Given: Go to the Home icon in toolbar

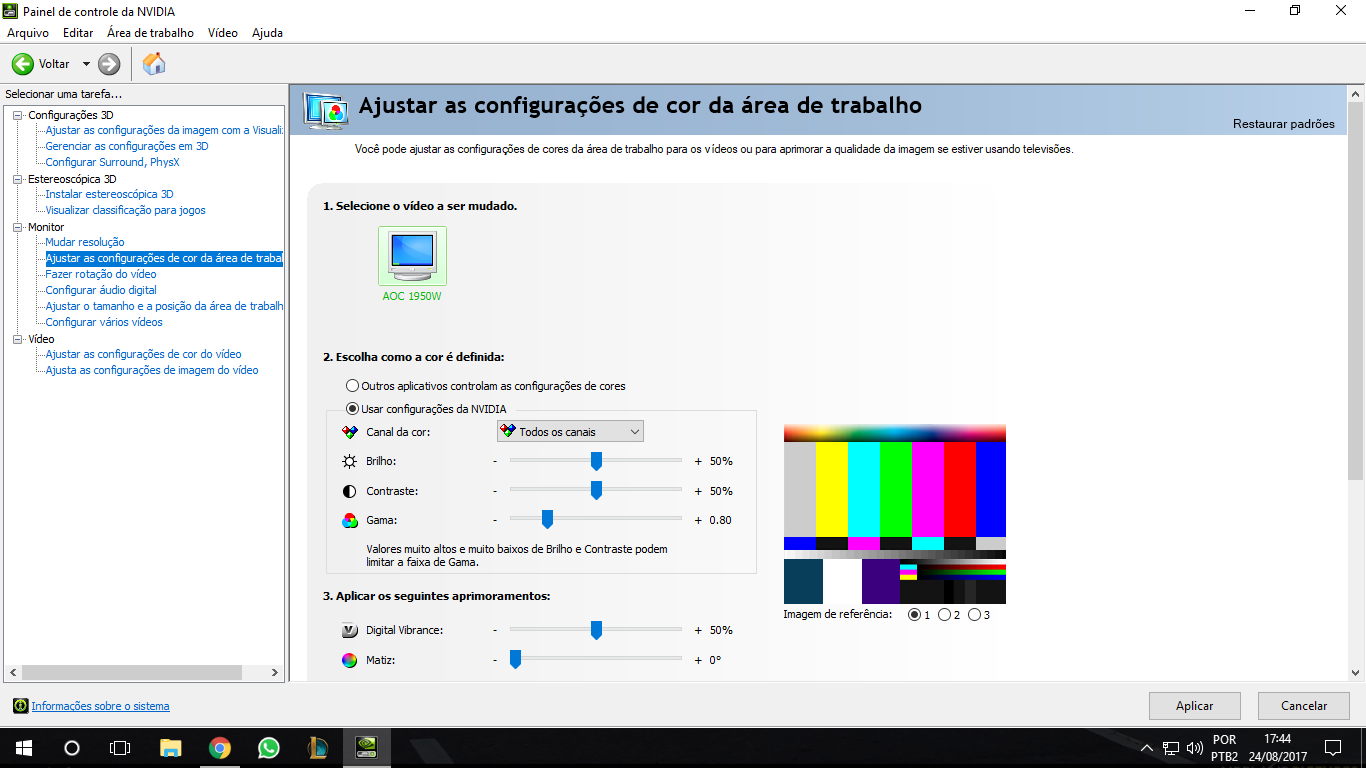Looking at the screenshot, I should [154, 64].
